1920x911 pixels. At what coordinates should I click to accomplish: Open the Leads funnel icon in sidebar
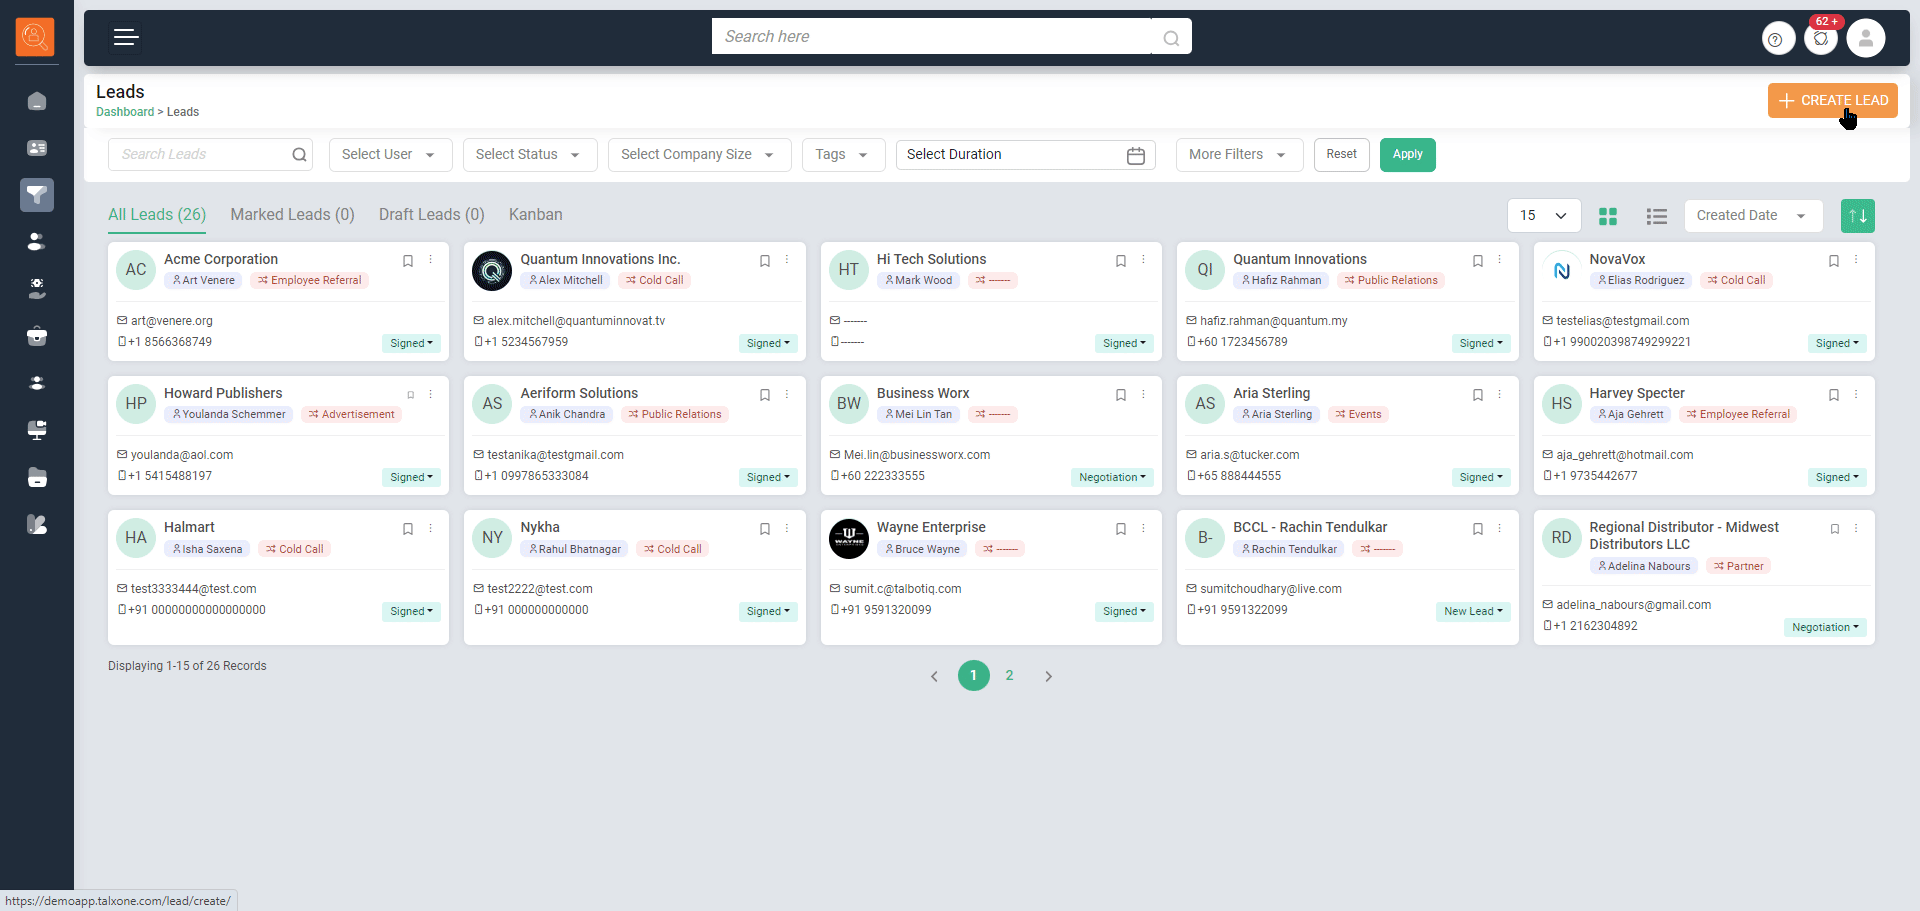pos(37,195)
